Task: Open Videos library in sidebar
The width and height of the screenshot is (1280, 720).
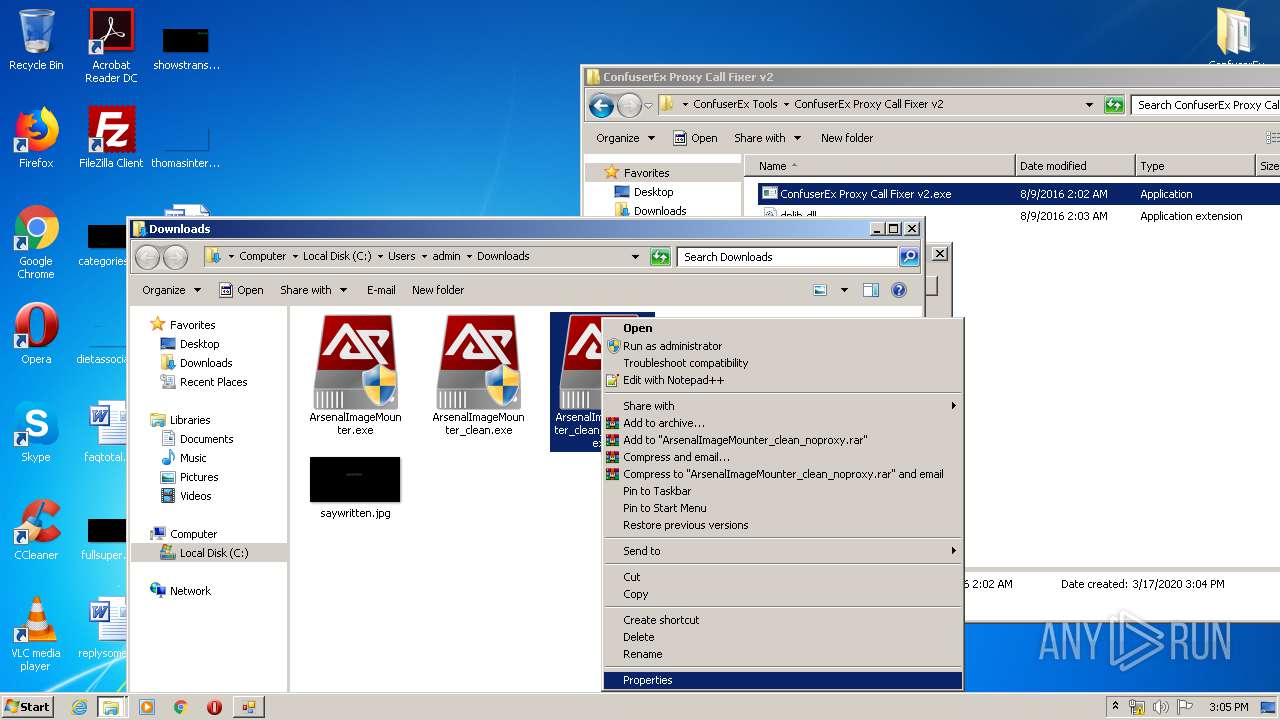Action: 195,496
